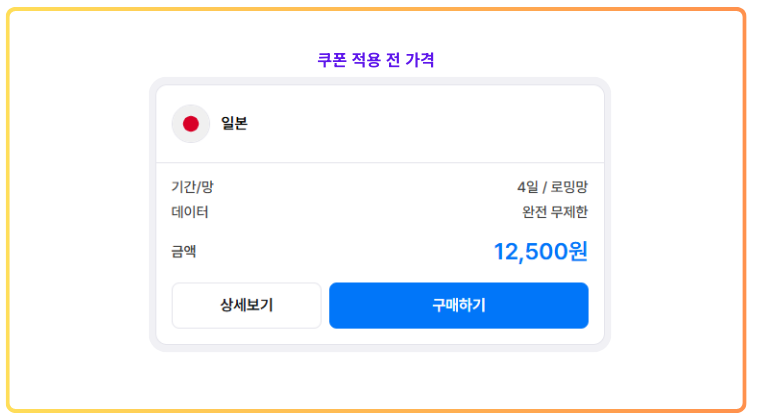Click the 4일 duration text

click(527, 187)
